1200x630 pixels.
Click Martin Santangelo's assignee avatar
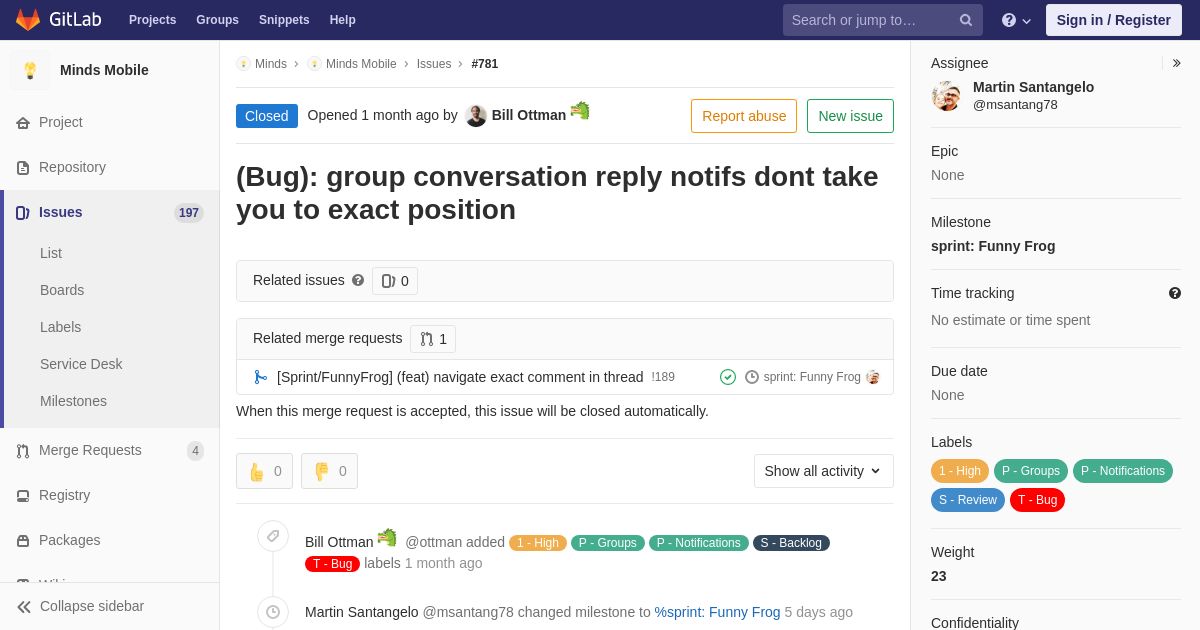947,96
